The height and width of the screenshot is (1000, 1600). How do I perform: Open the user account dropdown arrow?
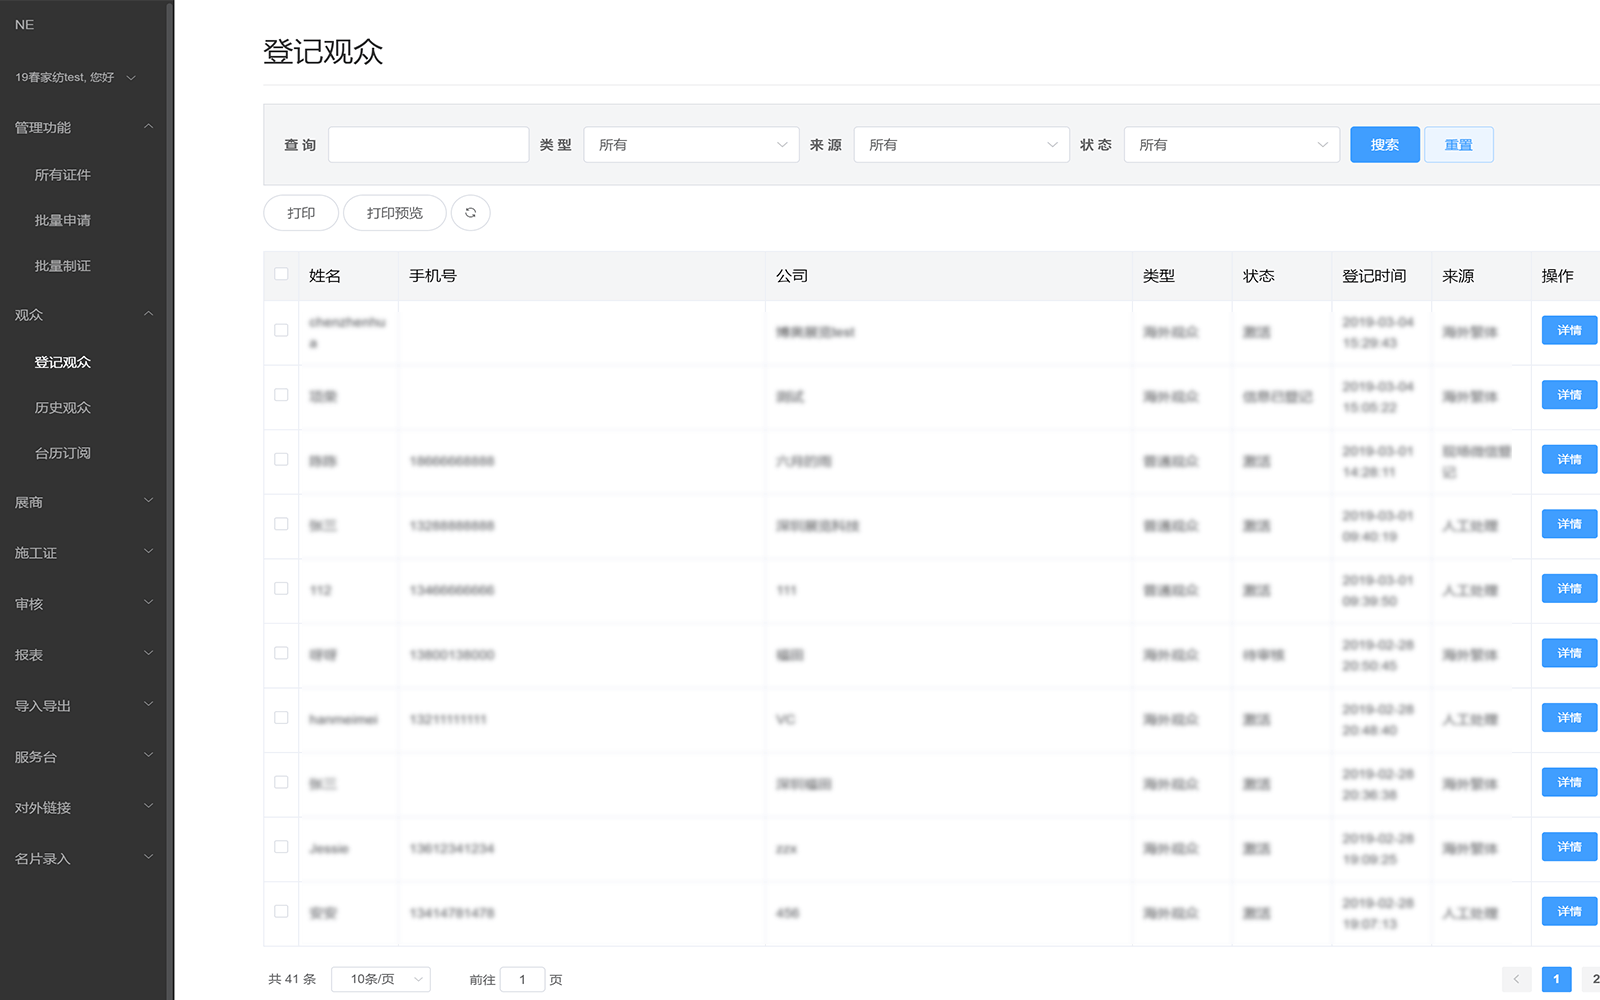[x=131, y=78]
